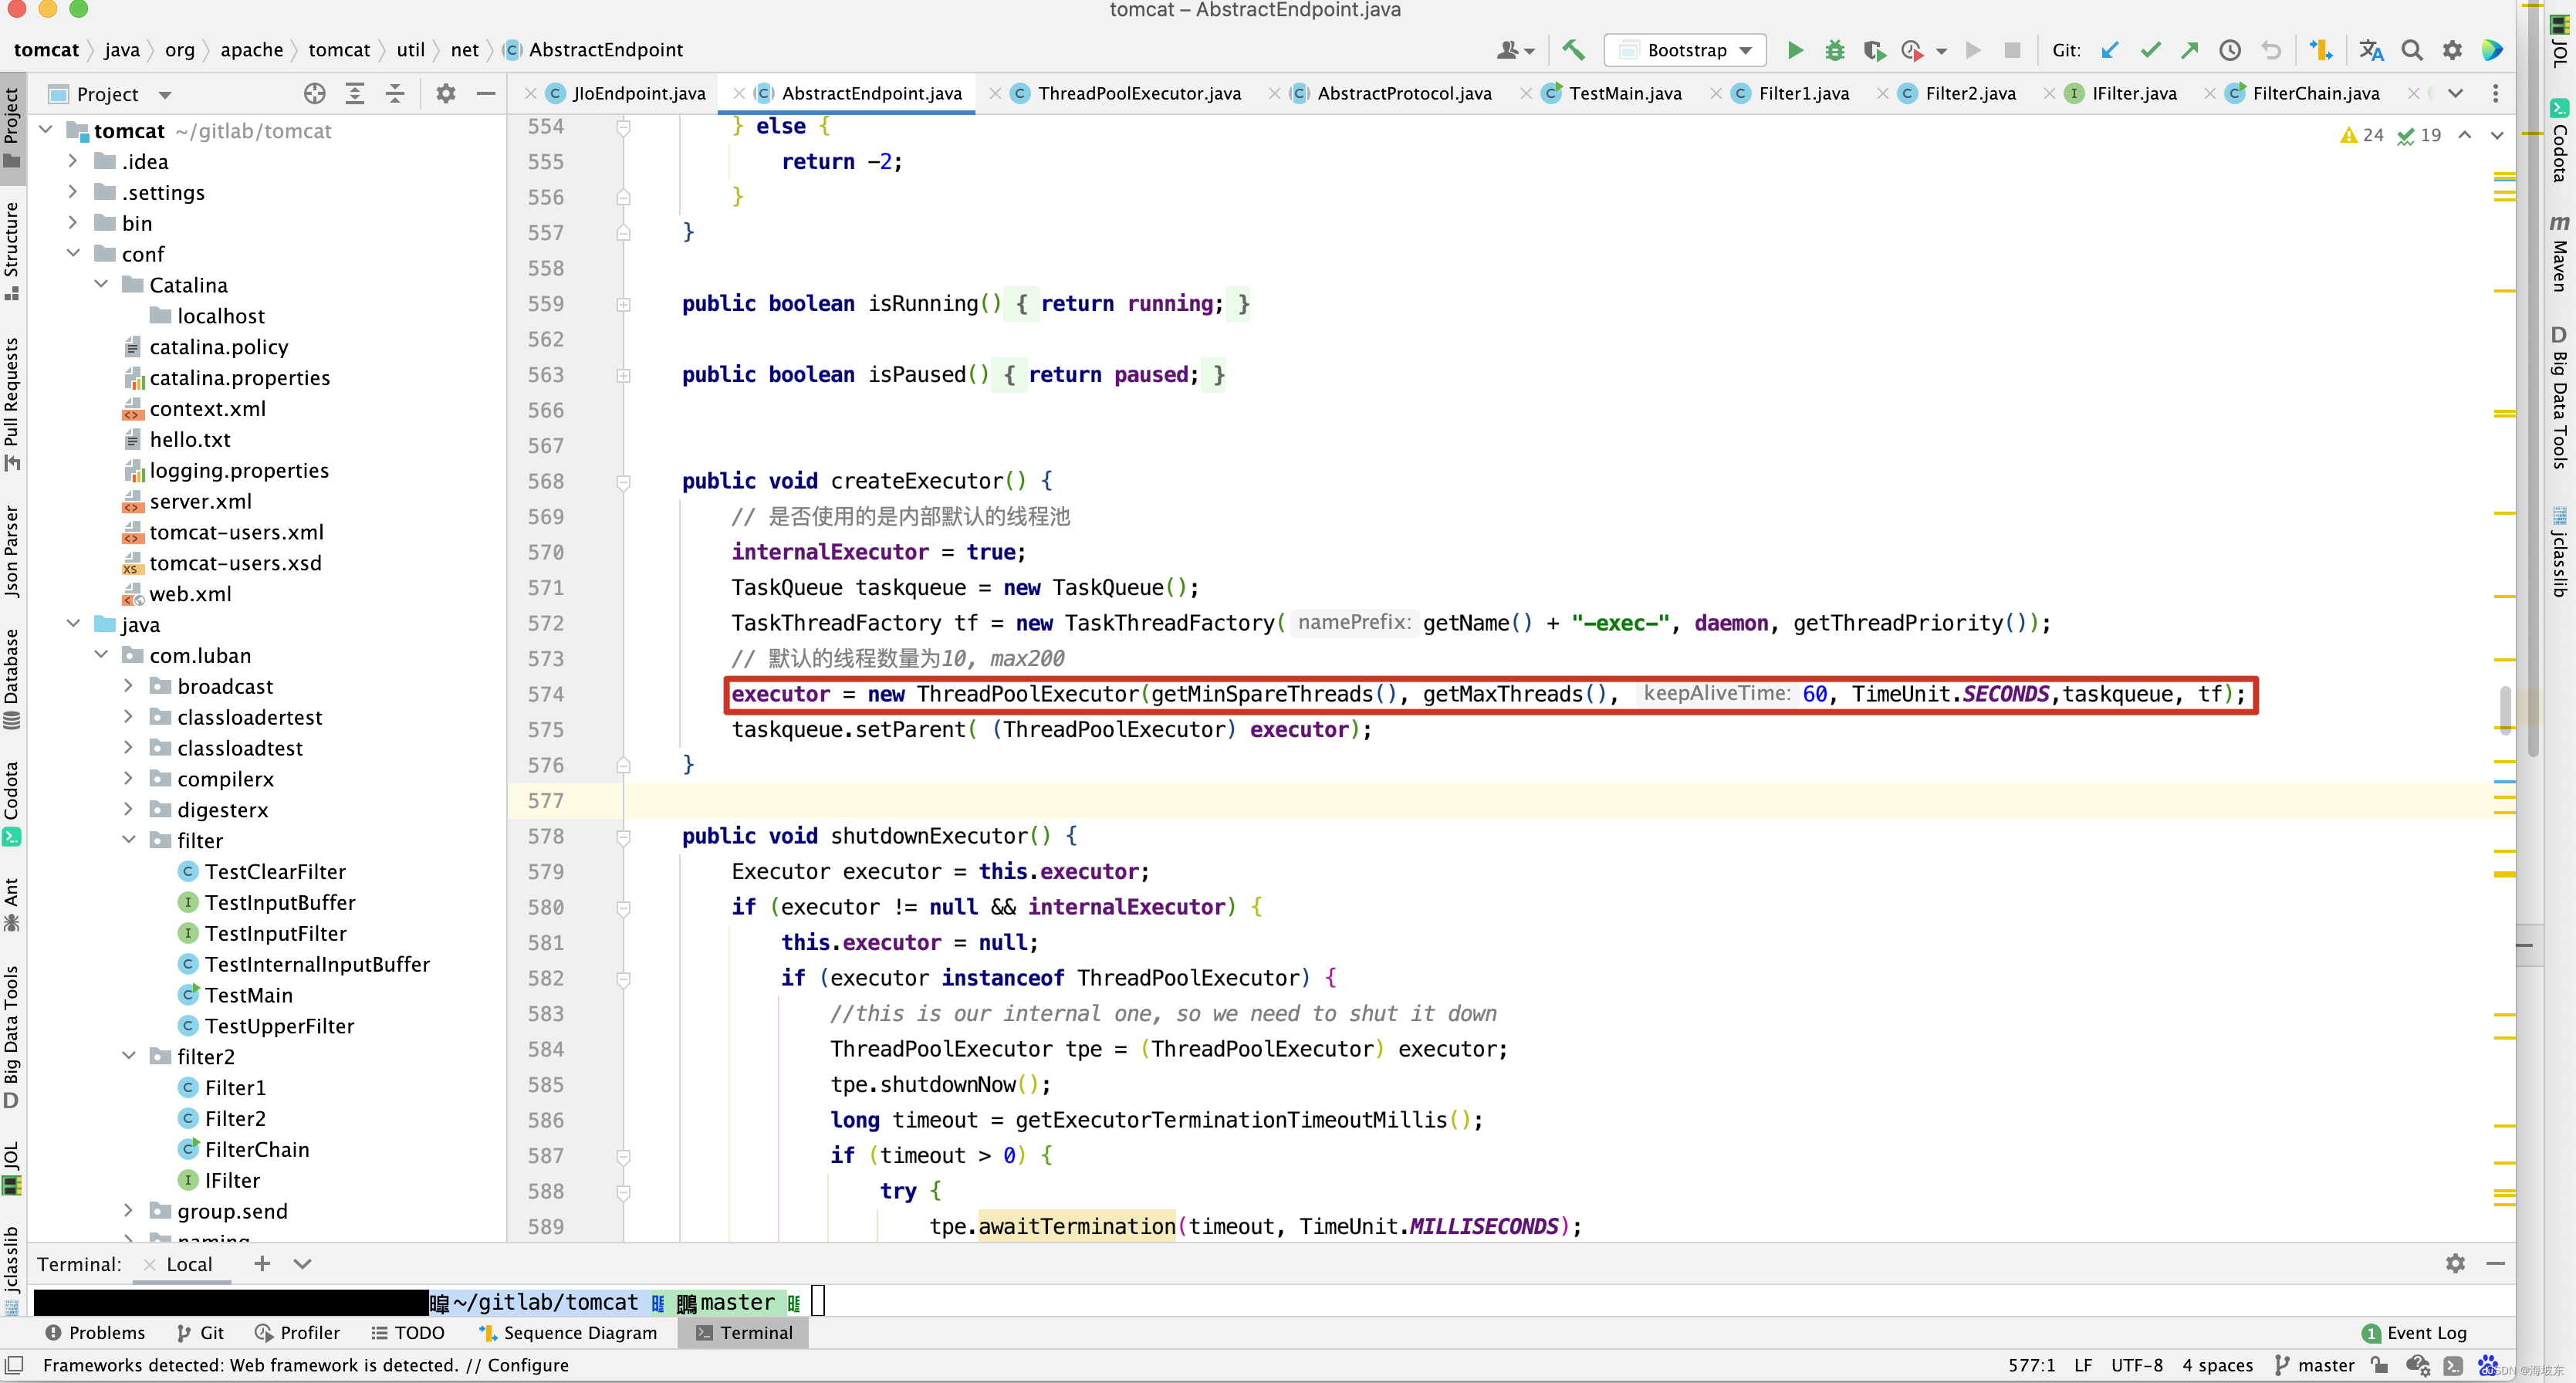Push commits with green arrow
The height and width of the screenshot is (1383, 2576).
(x=2190, y=50)
